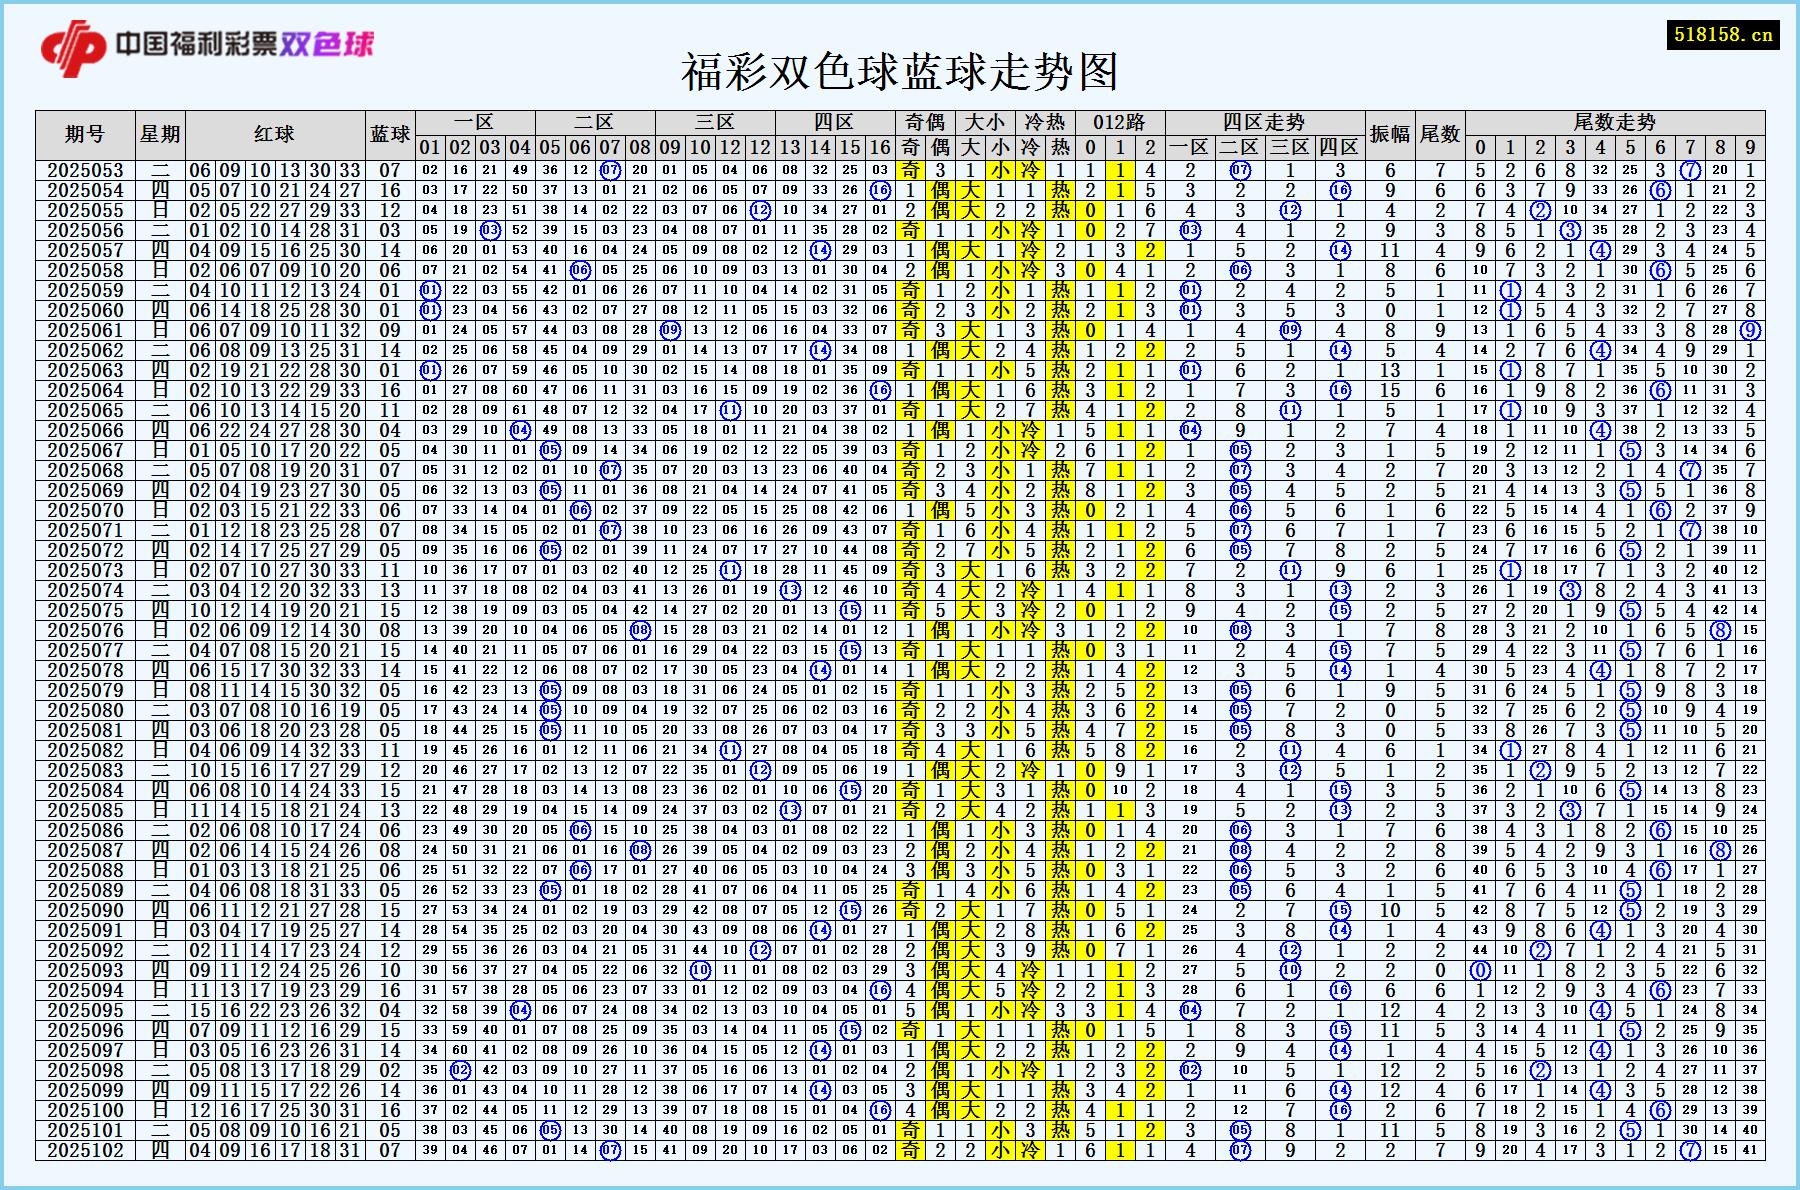Select the 蓝球 column header

[x=392, y=130]
